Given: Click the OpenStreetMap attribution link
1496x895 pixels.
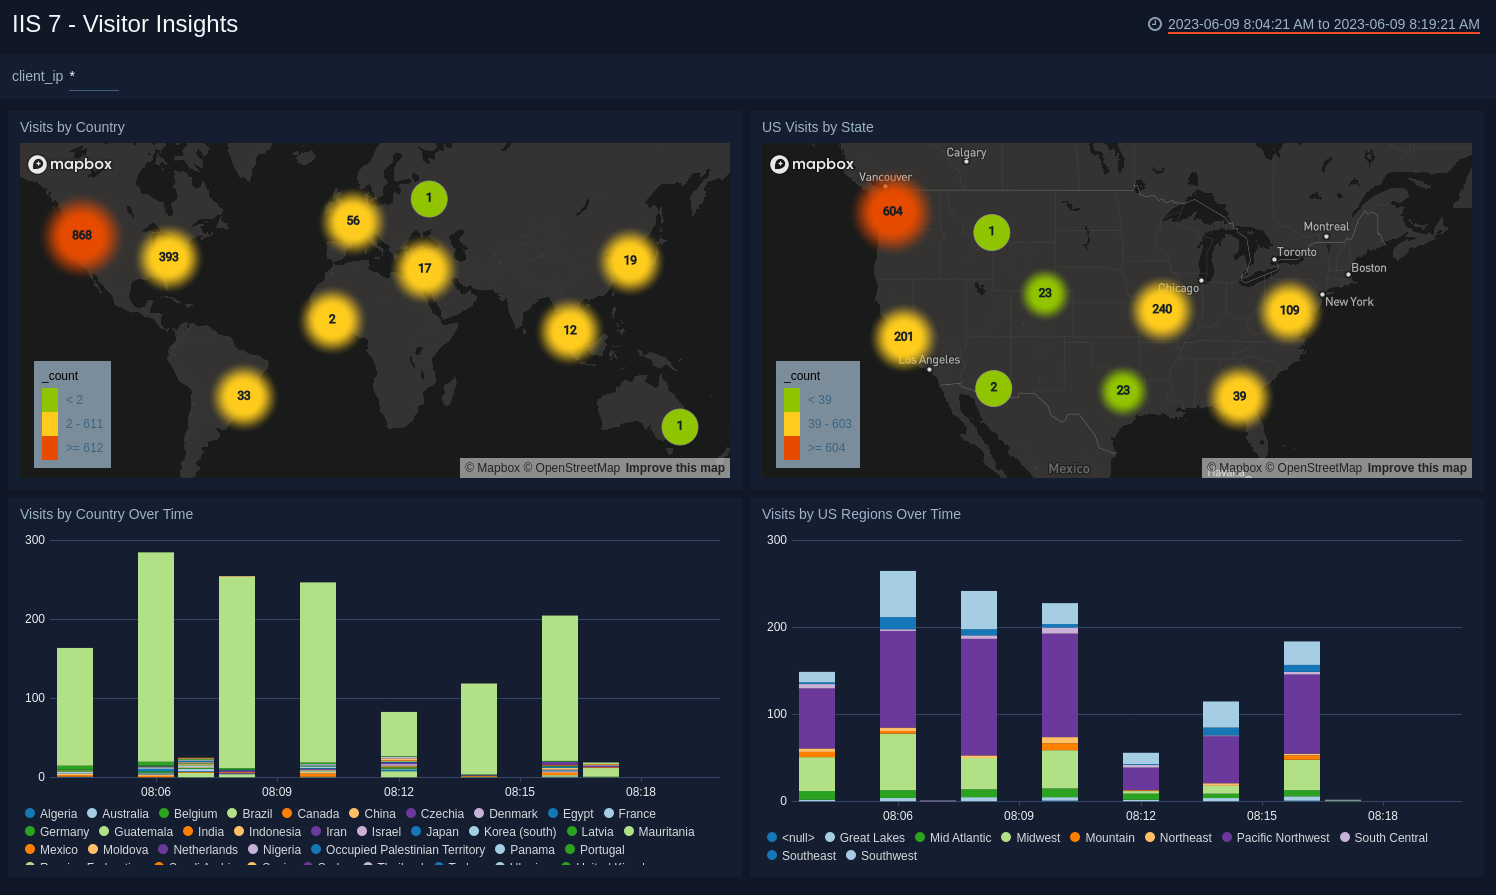Looking at the screenshot, I should tap(576, 467).
